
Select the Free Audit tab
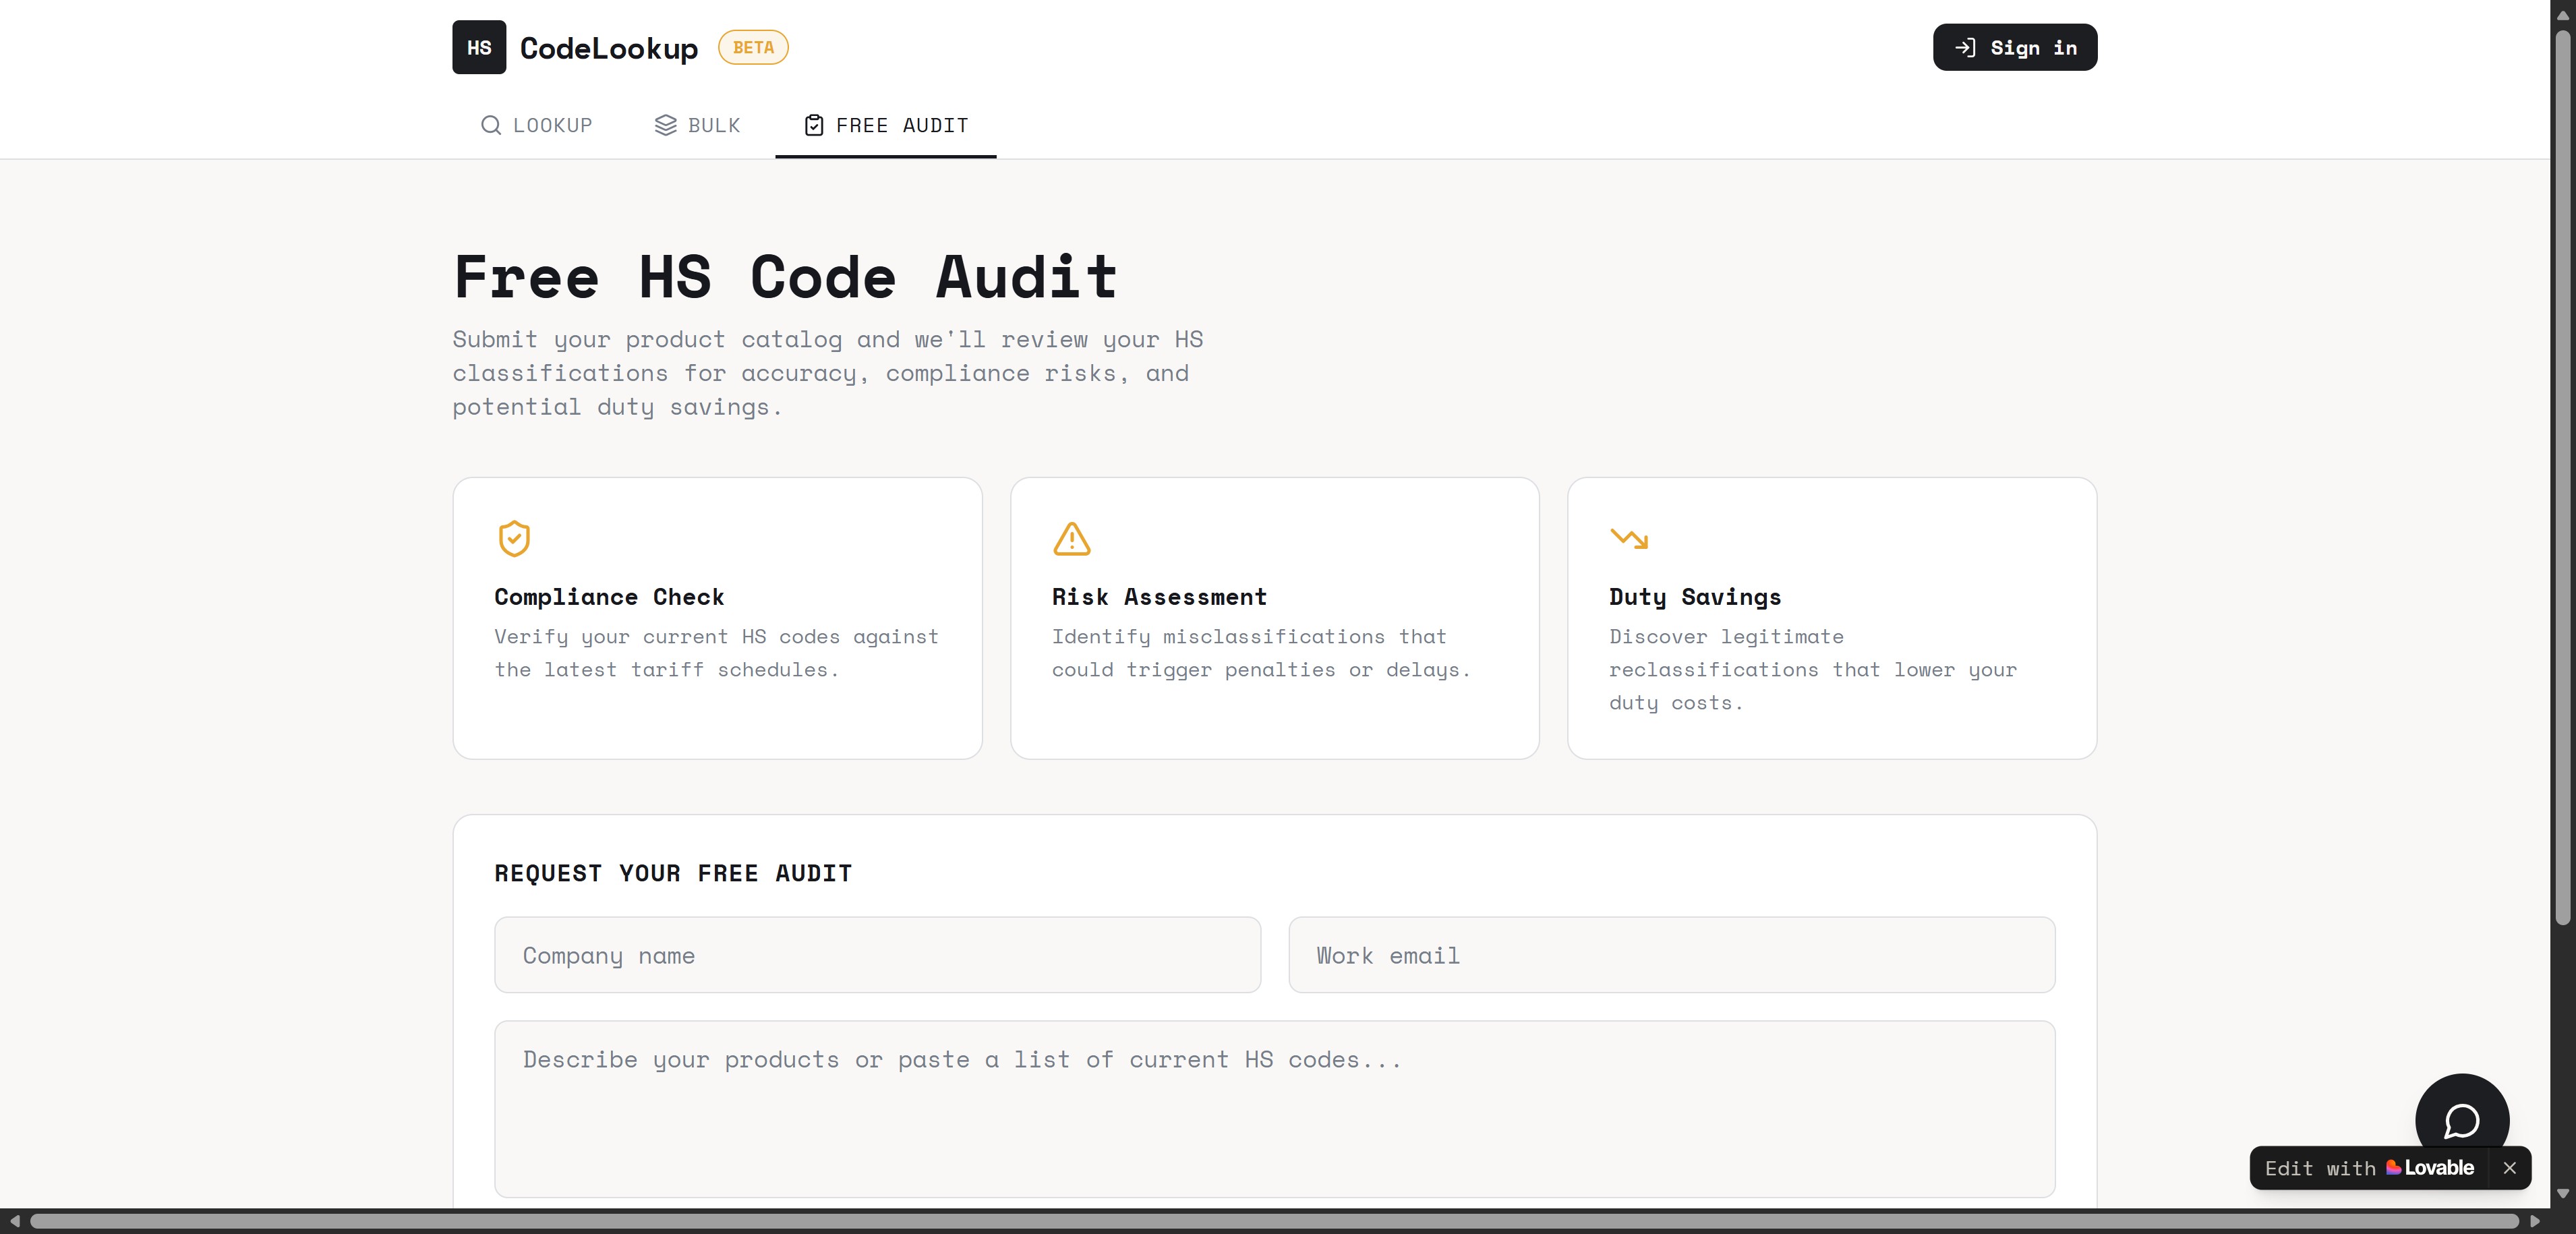pos(885,125)
